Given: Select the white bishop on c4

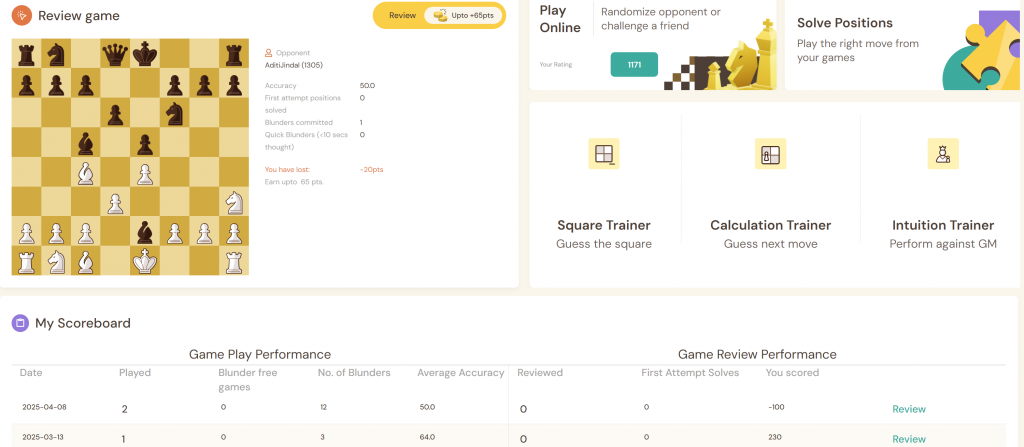Looking at the screenshot, I should (x=85, y=173).
